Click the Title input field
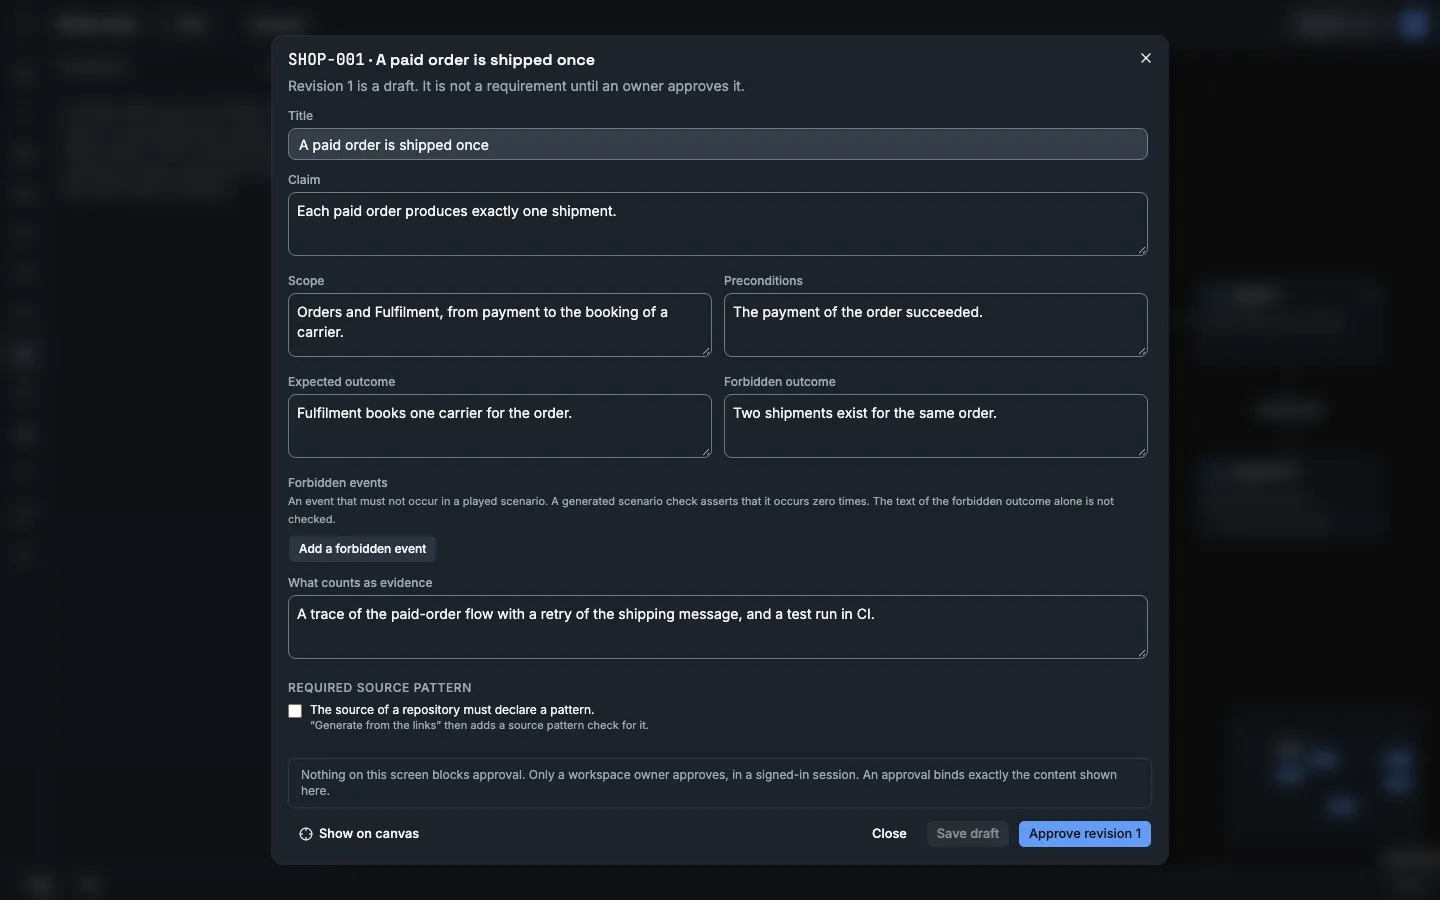Screen dimensions: 1440x900 (718, 144)
